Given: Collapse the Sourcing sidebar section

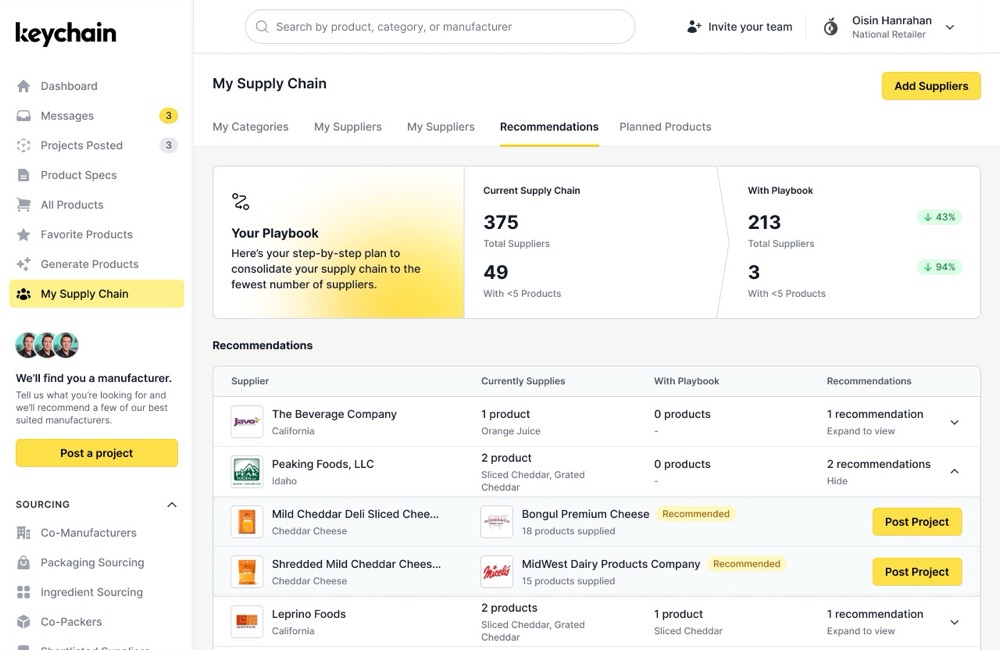Looking at the screenshot, I should click(x=171, y=505).
